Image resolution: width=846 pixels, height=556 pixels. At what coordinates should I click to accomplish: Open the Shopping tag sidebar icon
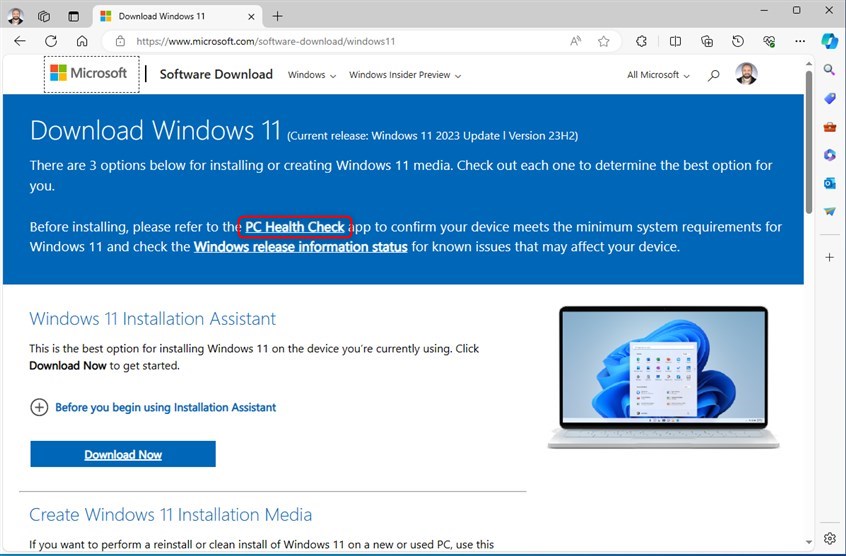[x=829, y=98]
